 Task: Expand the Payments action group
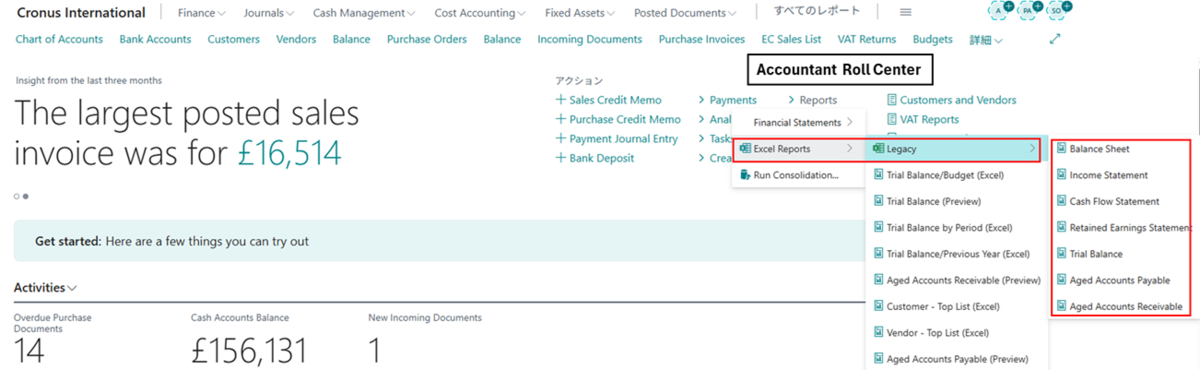(x=727, y=100)
